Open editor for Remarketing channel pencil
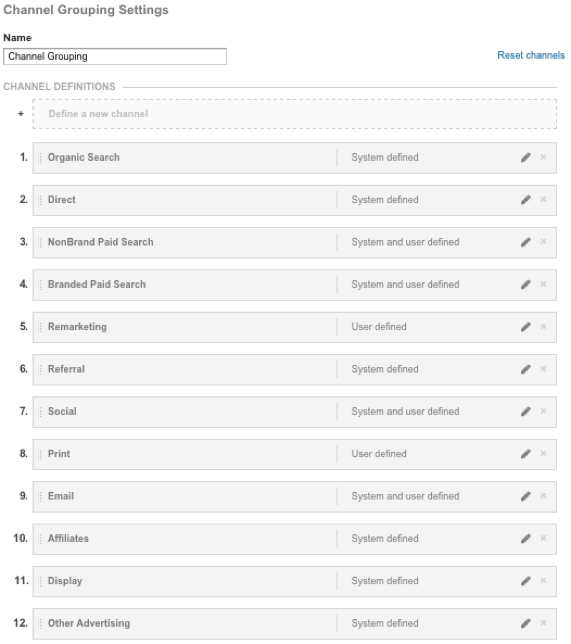Viewport: 571px width, 644px height. 525,327
